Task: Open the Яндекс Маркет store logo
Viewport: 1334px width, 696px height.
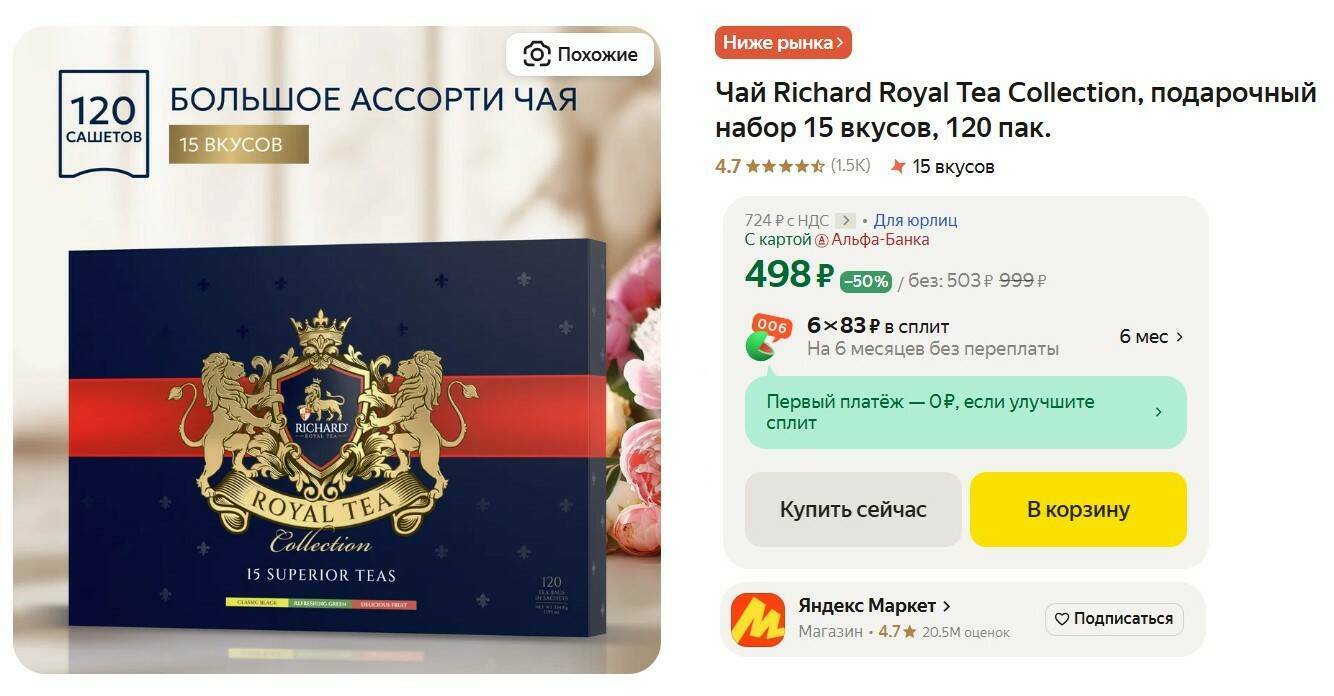Action: (757, 619)
